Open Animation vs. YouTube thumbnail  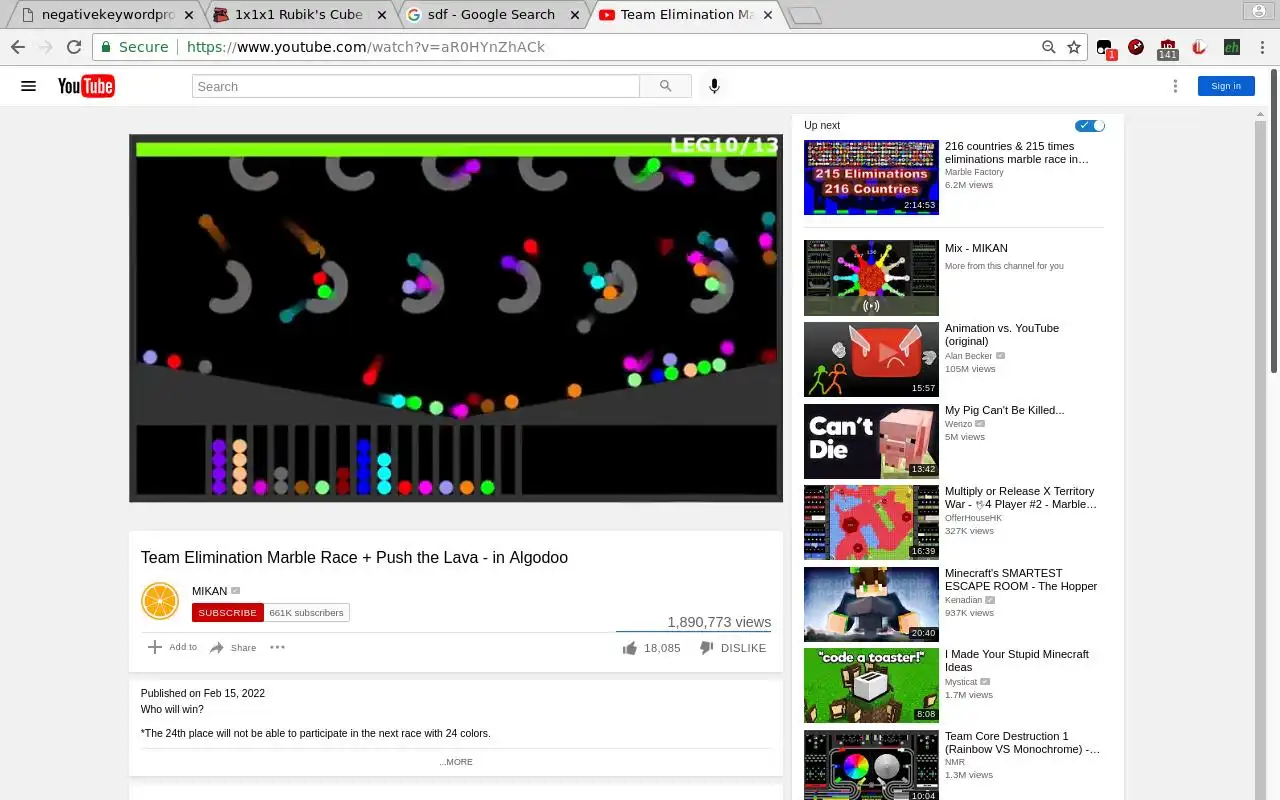871,359
